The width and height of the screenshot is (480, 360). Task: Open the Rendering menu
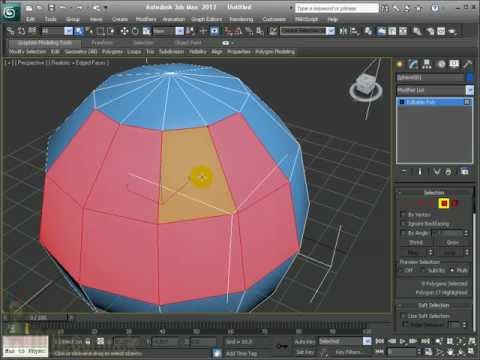point(241,19)
